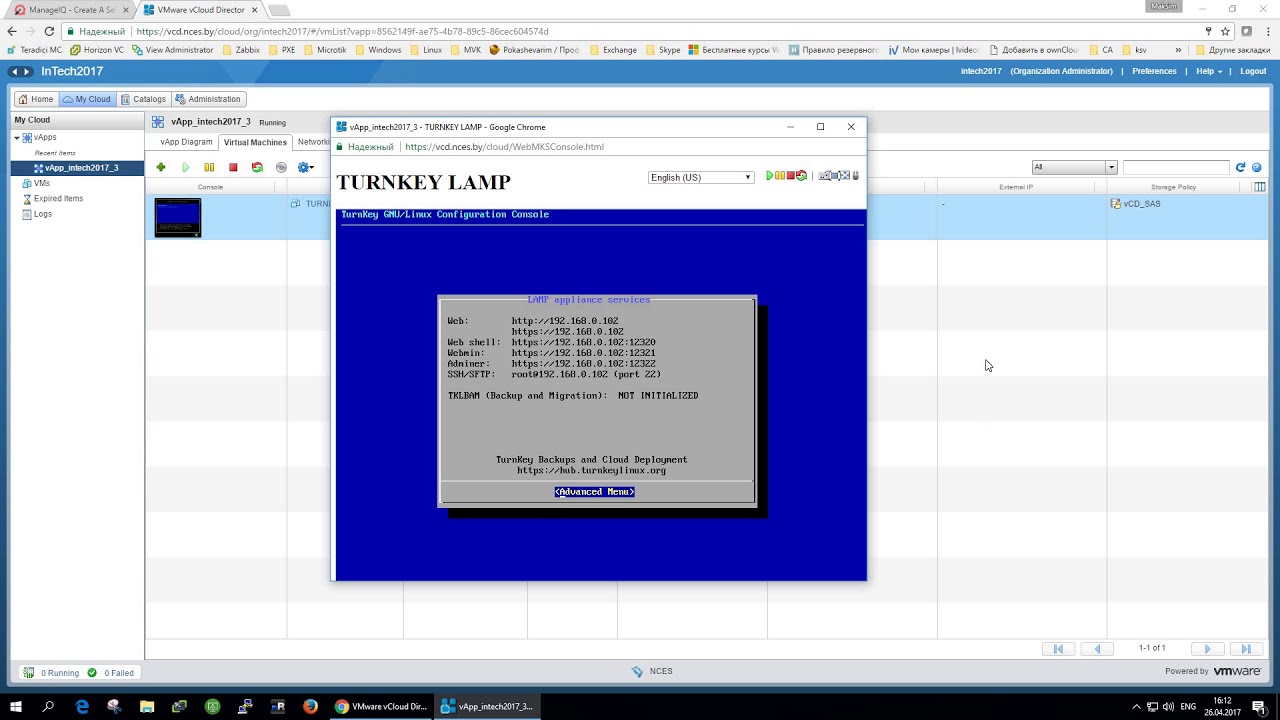Open the All filter dropdown
Screen dimensions: 1280x720
tap(1074, 167)
